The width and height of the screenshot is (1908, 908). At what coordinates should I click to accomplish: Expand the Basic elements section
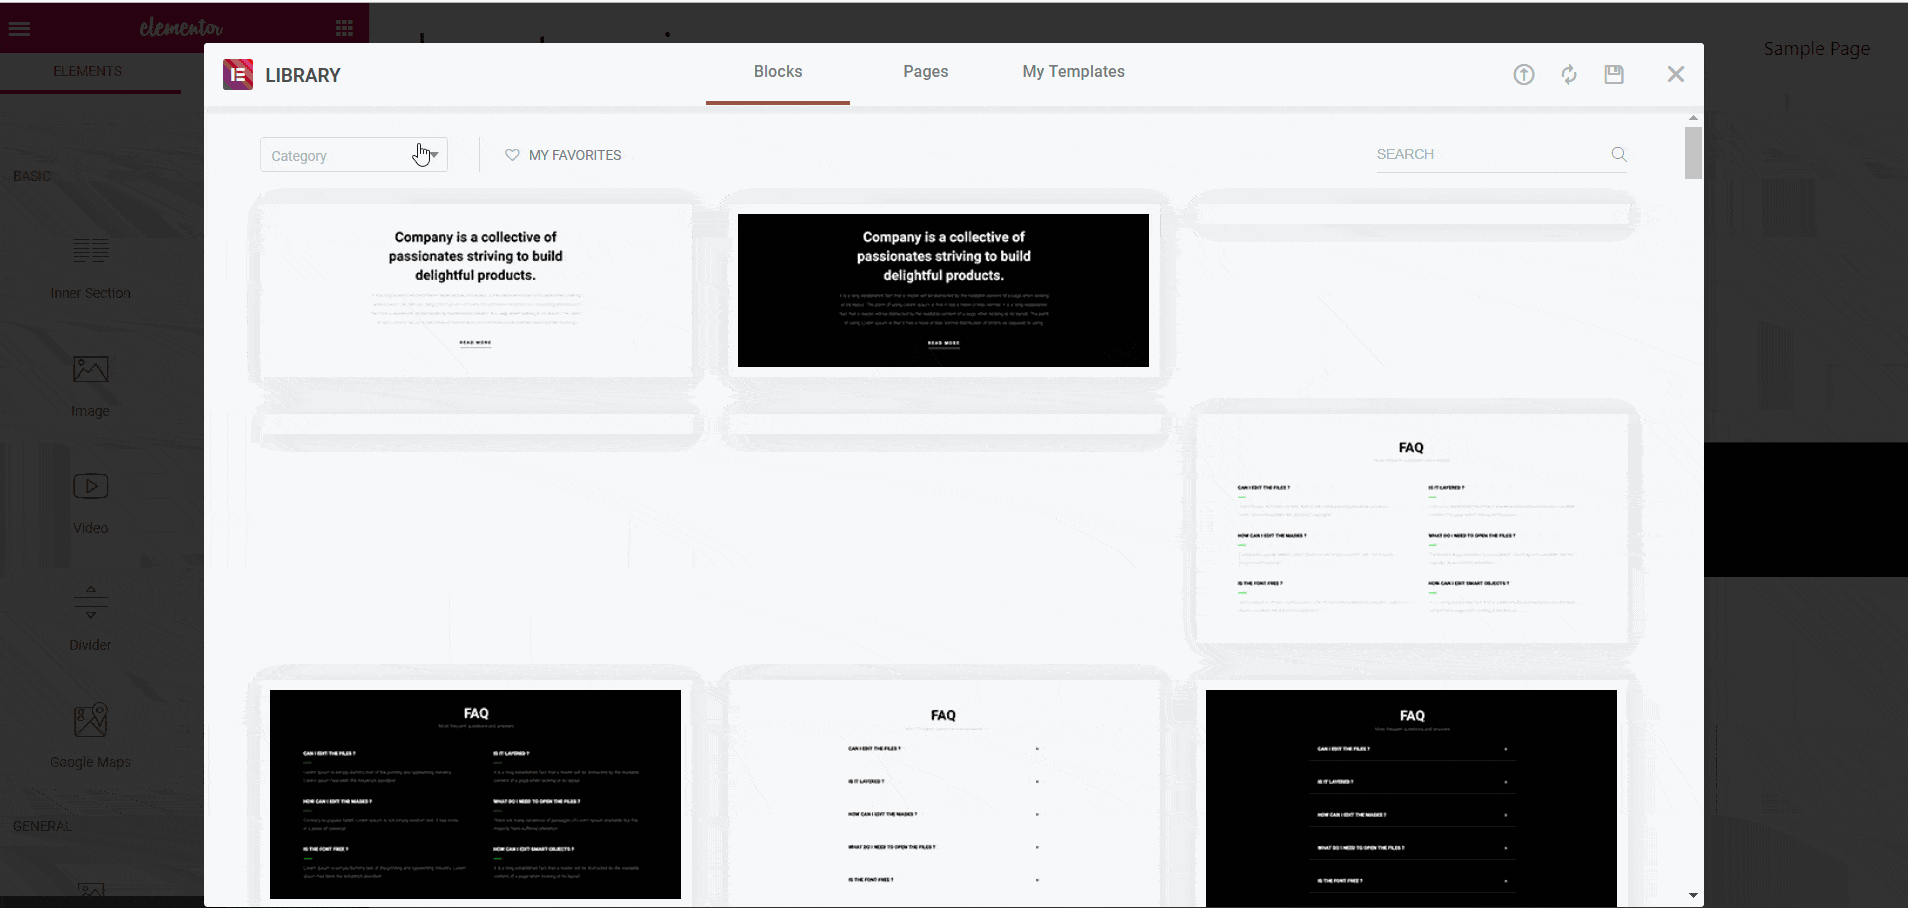click(x=32, y=175)
